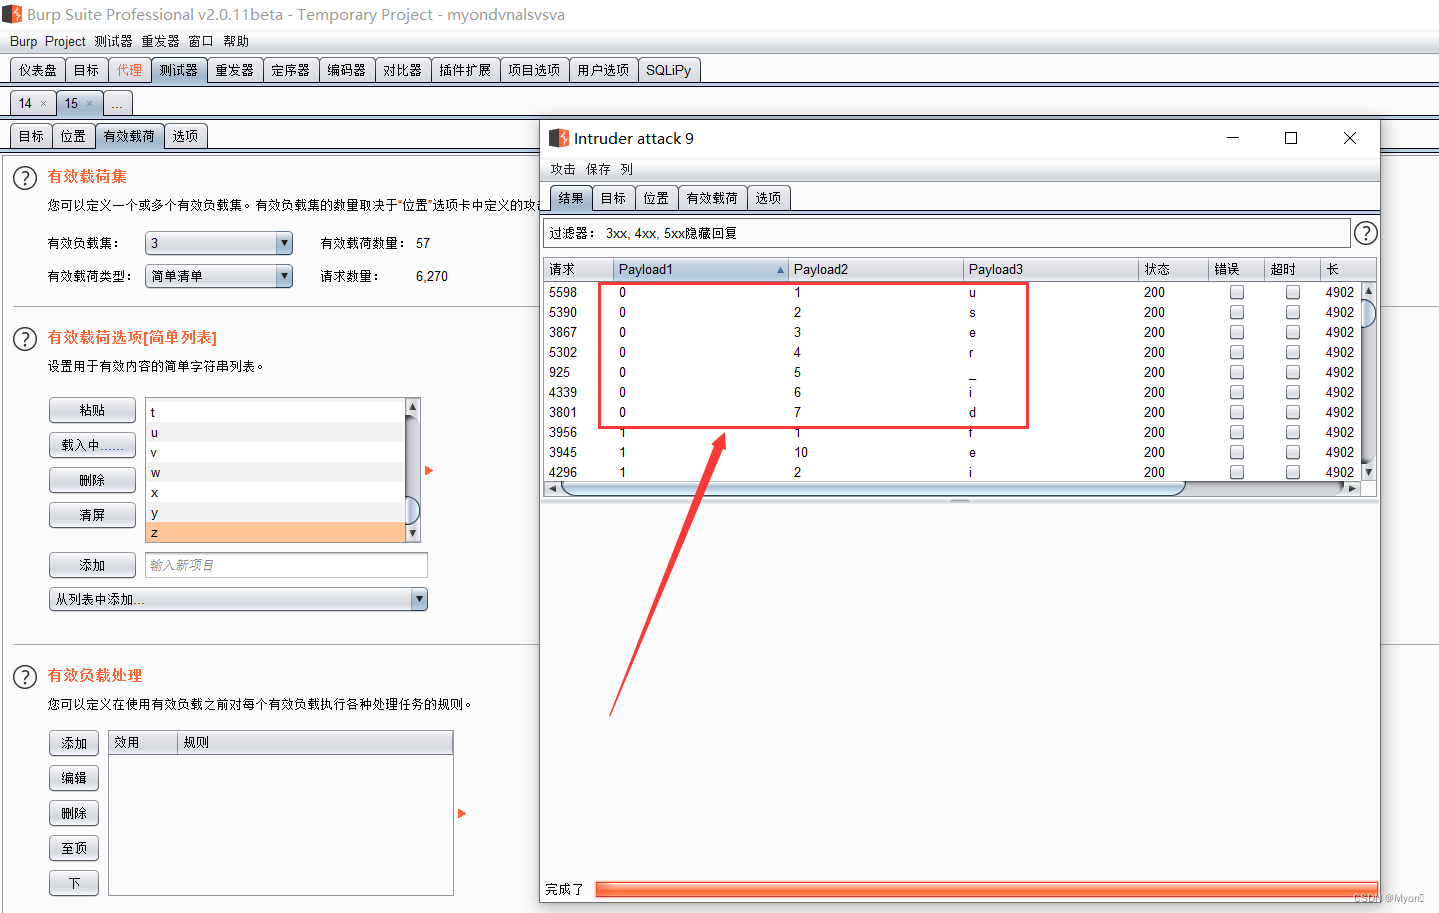
Task: Click 编辑 button in payload processing
Action: (74, 778)
